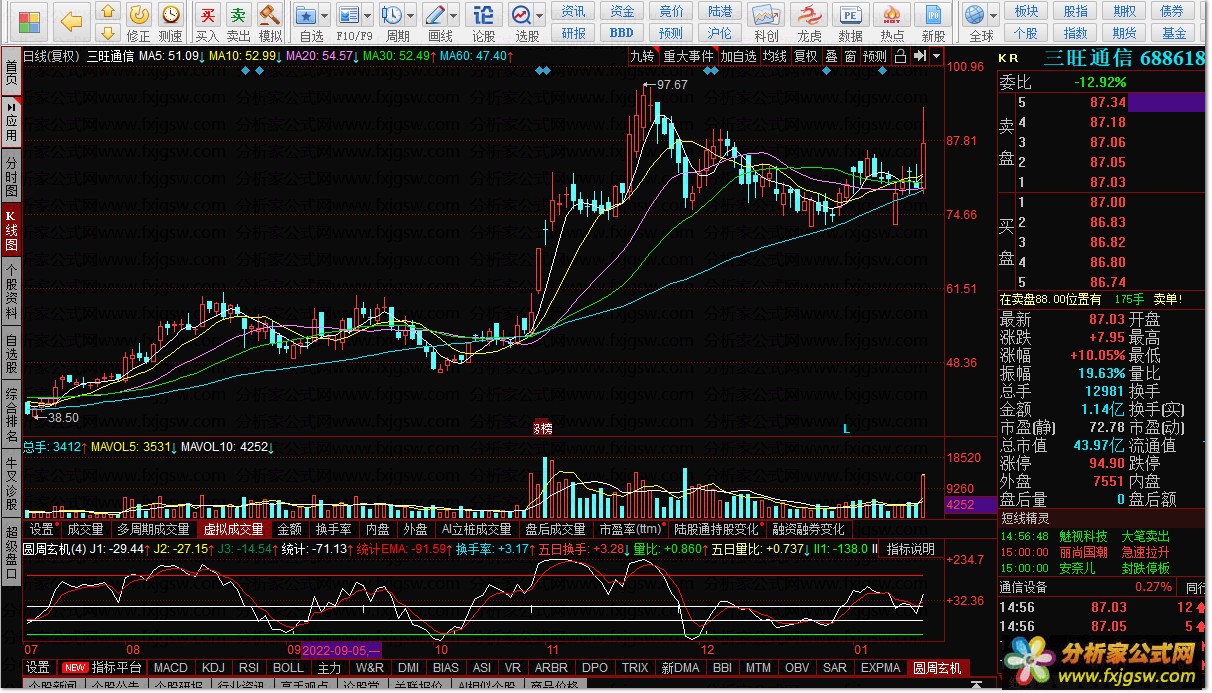Viewport: 1212px width, 693px height.
Task: Open the 科创 board icon
Action: pos(766,21)
